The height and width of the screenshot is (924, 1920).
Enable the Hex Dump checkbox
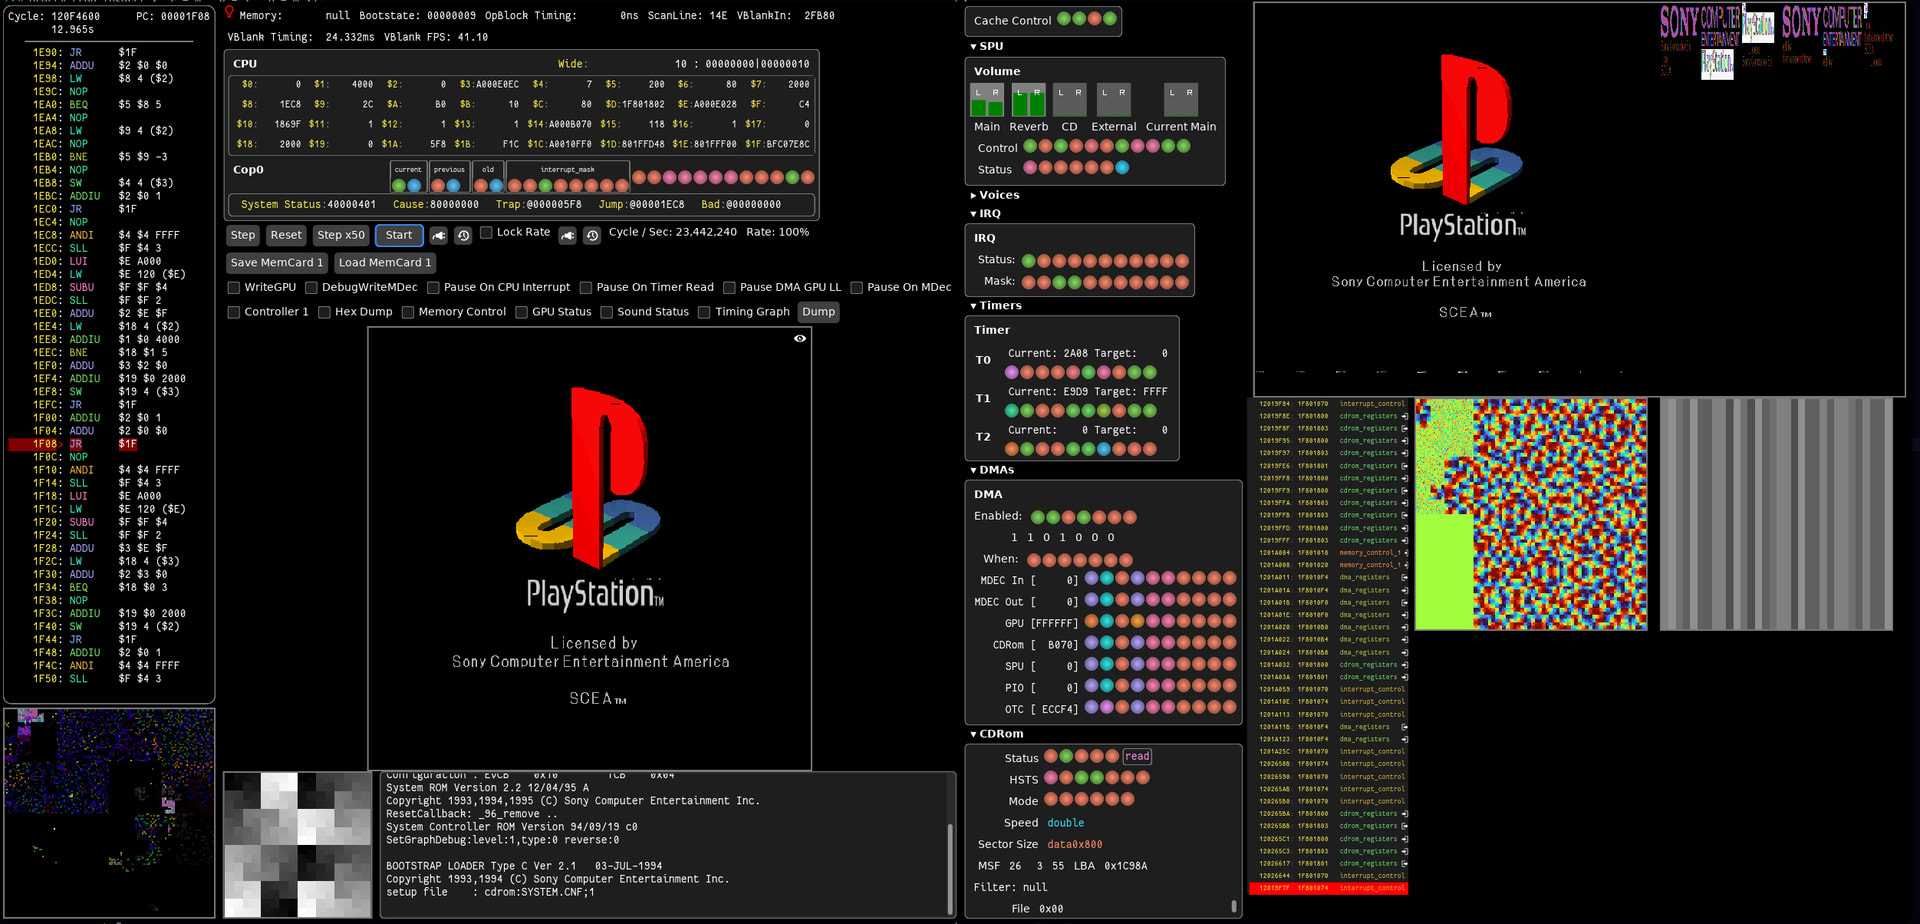click(x=324, y=312)
